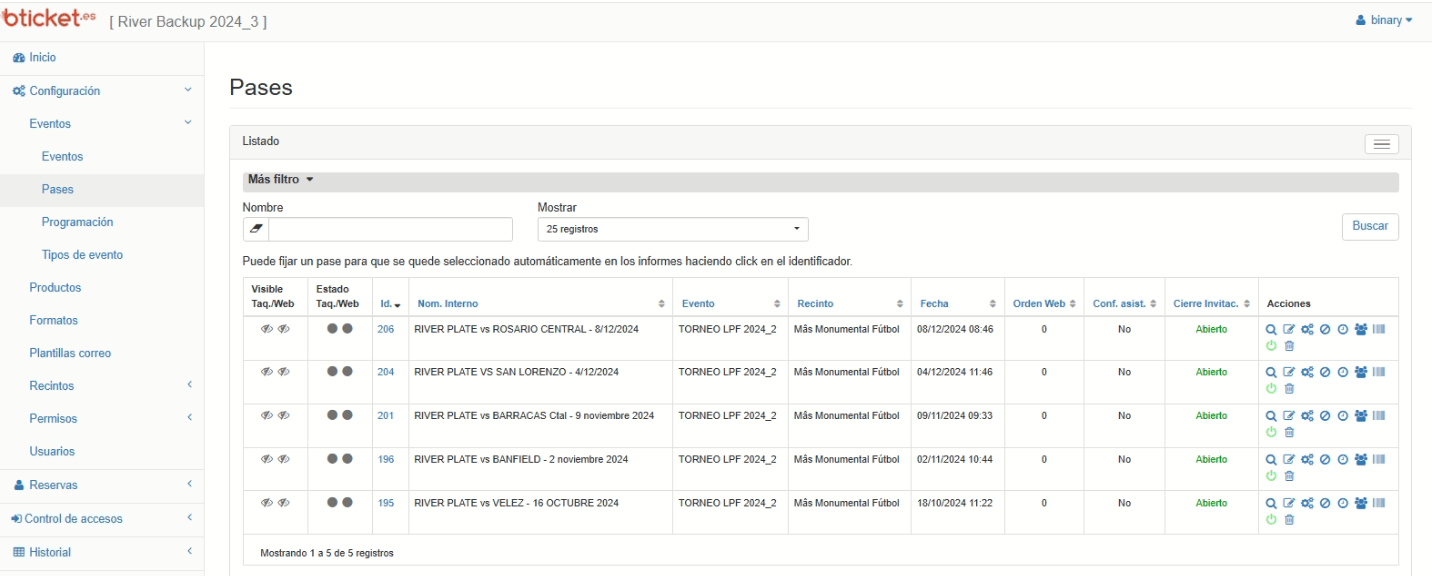
Task: Click pencil edit icon in BANFIELD row
Action: pyautogui.click(x=1289, y=459)
